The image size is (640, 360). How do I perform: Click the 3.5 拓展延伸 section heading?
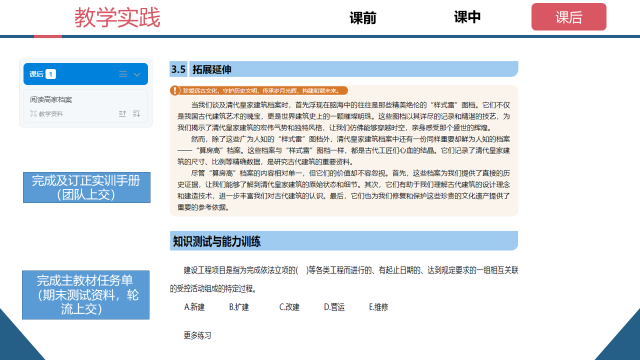(x=344, y=69)
